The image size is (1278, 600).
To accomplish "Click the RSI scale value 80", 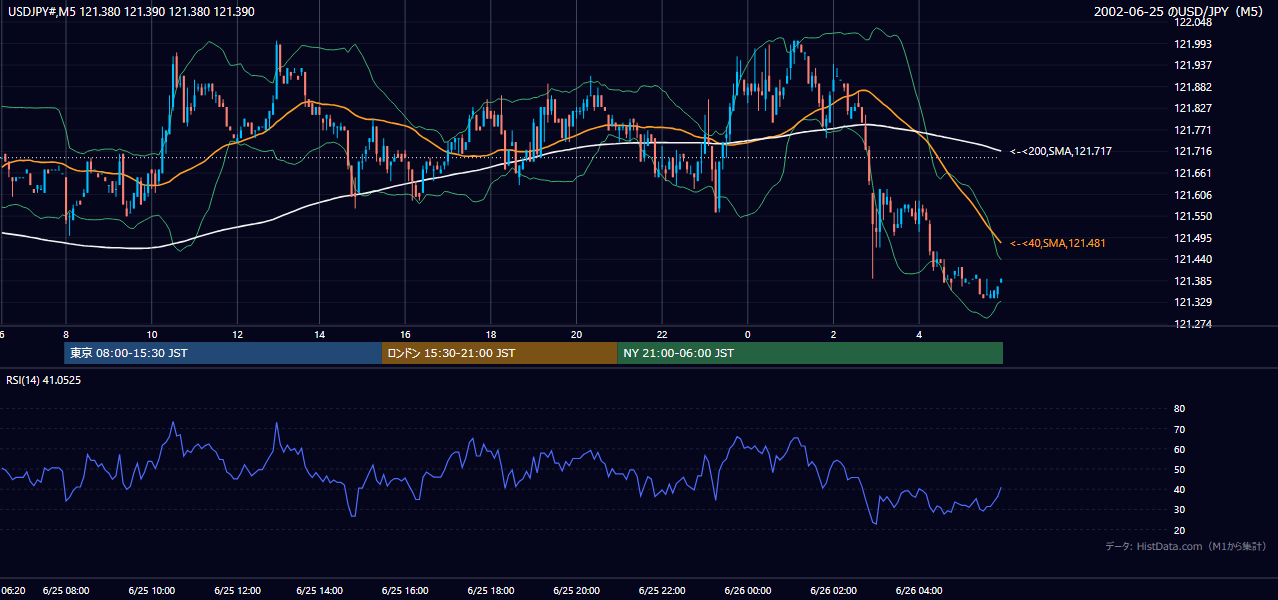I will (x=1180, y=409).
